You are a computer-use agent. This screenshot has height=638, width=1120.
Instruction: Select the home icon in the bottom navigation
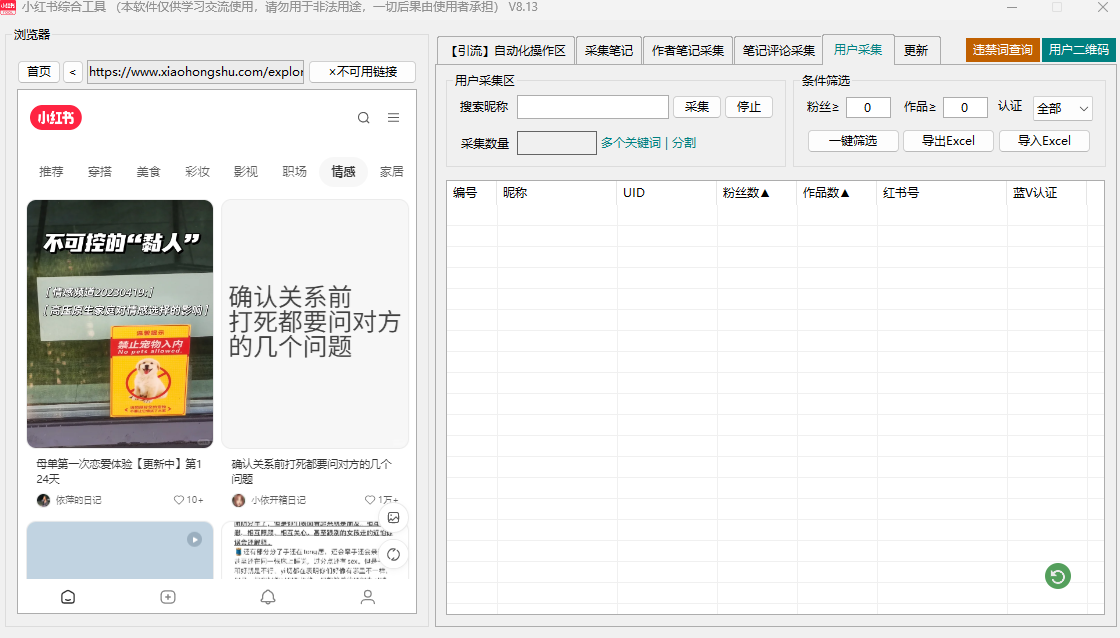point(67,596)
